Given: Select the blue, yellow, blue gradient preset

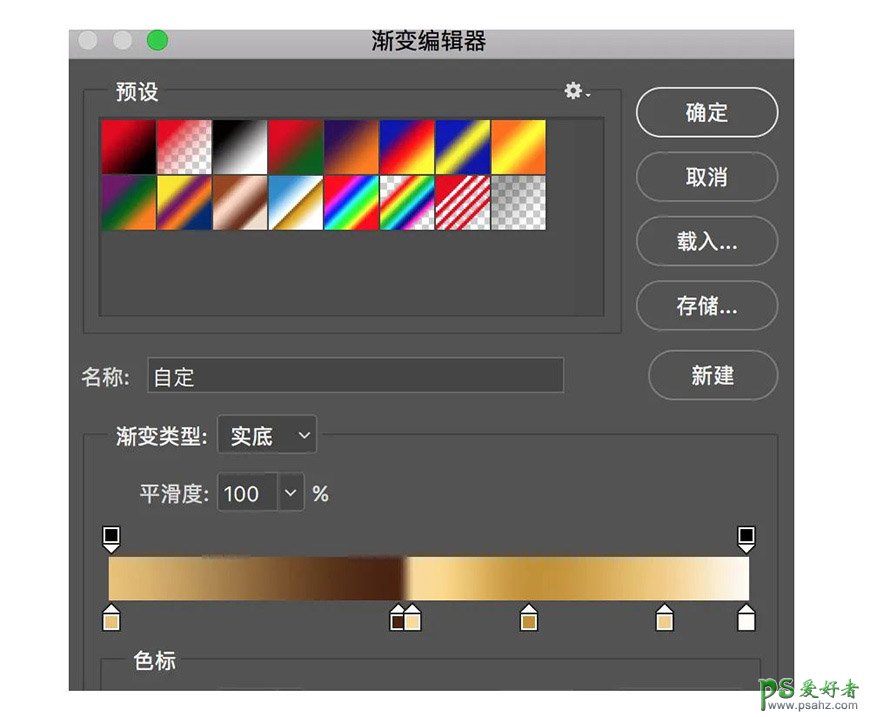Looking at the screenshot, I should tap(463, 147).
